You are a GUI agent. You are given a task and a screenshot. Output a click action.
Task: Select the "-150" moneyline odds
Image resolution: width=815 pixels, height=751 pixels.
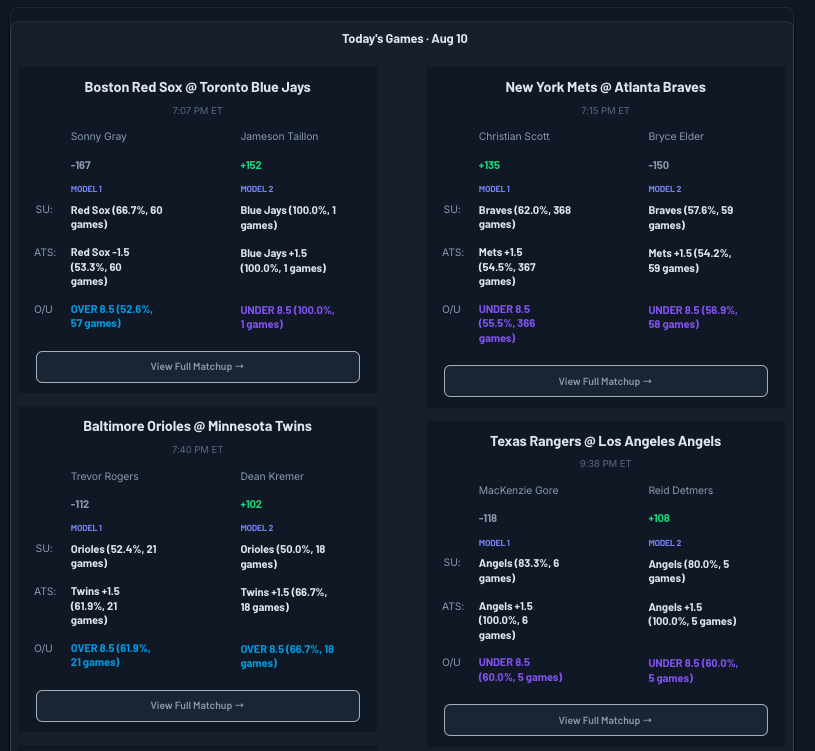[659, 165]
